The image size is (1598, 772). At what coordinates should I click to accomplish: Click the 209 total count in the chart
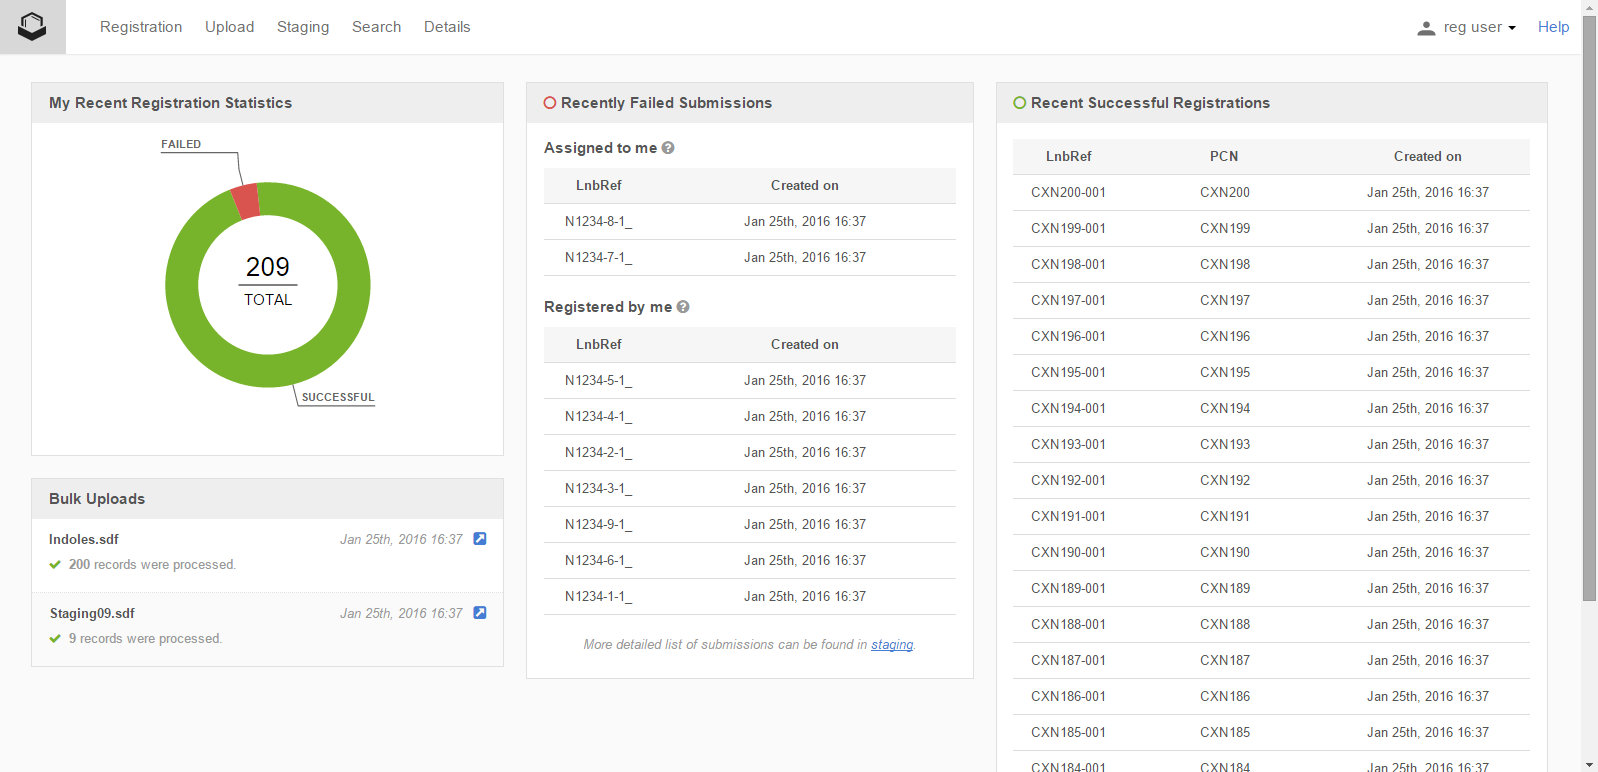click(x=268, y=267)
